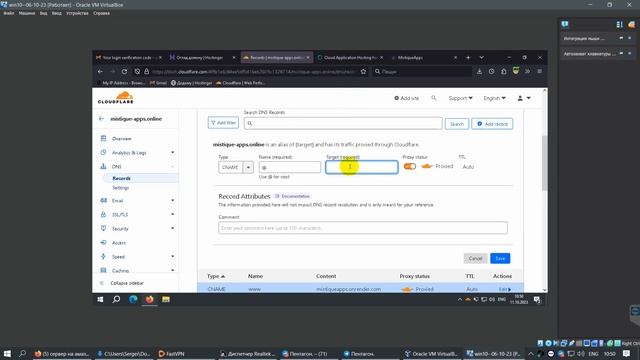Click the Target (required) input field
Screen dimensions: 640x360
[362, 167]
